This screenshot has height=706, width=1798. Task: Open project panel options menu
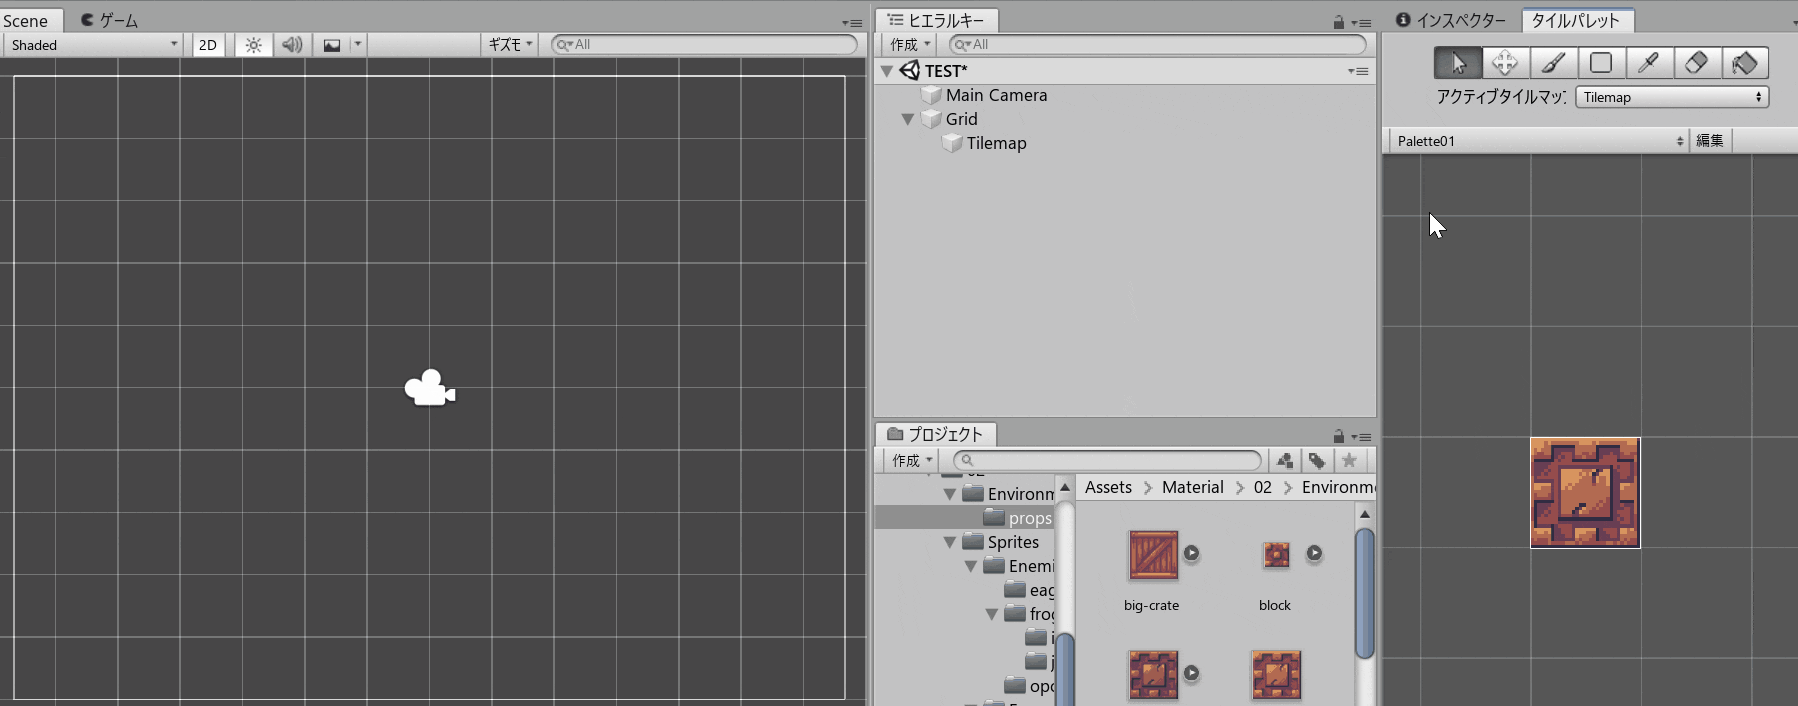coord(1361,436)
